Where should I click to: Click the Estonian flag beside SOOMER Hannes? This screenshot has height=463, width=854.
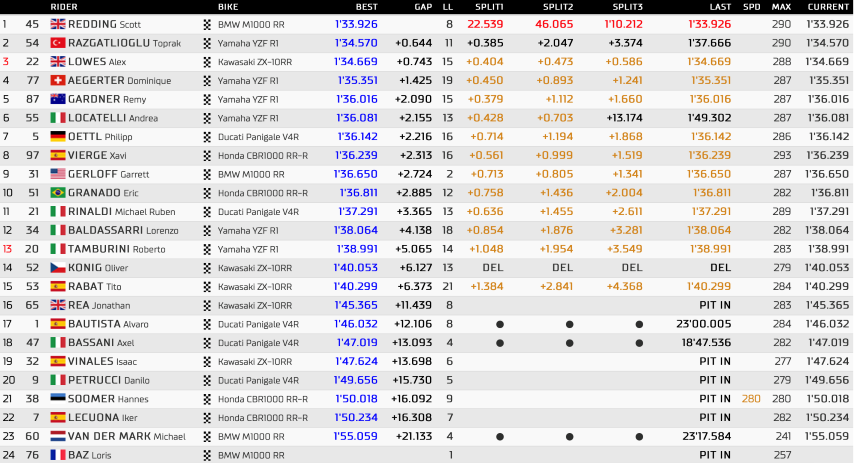[58, 399]
